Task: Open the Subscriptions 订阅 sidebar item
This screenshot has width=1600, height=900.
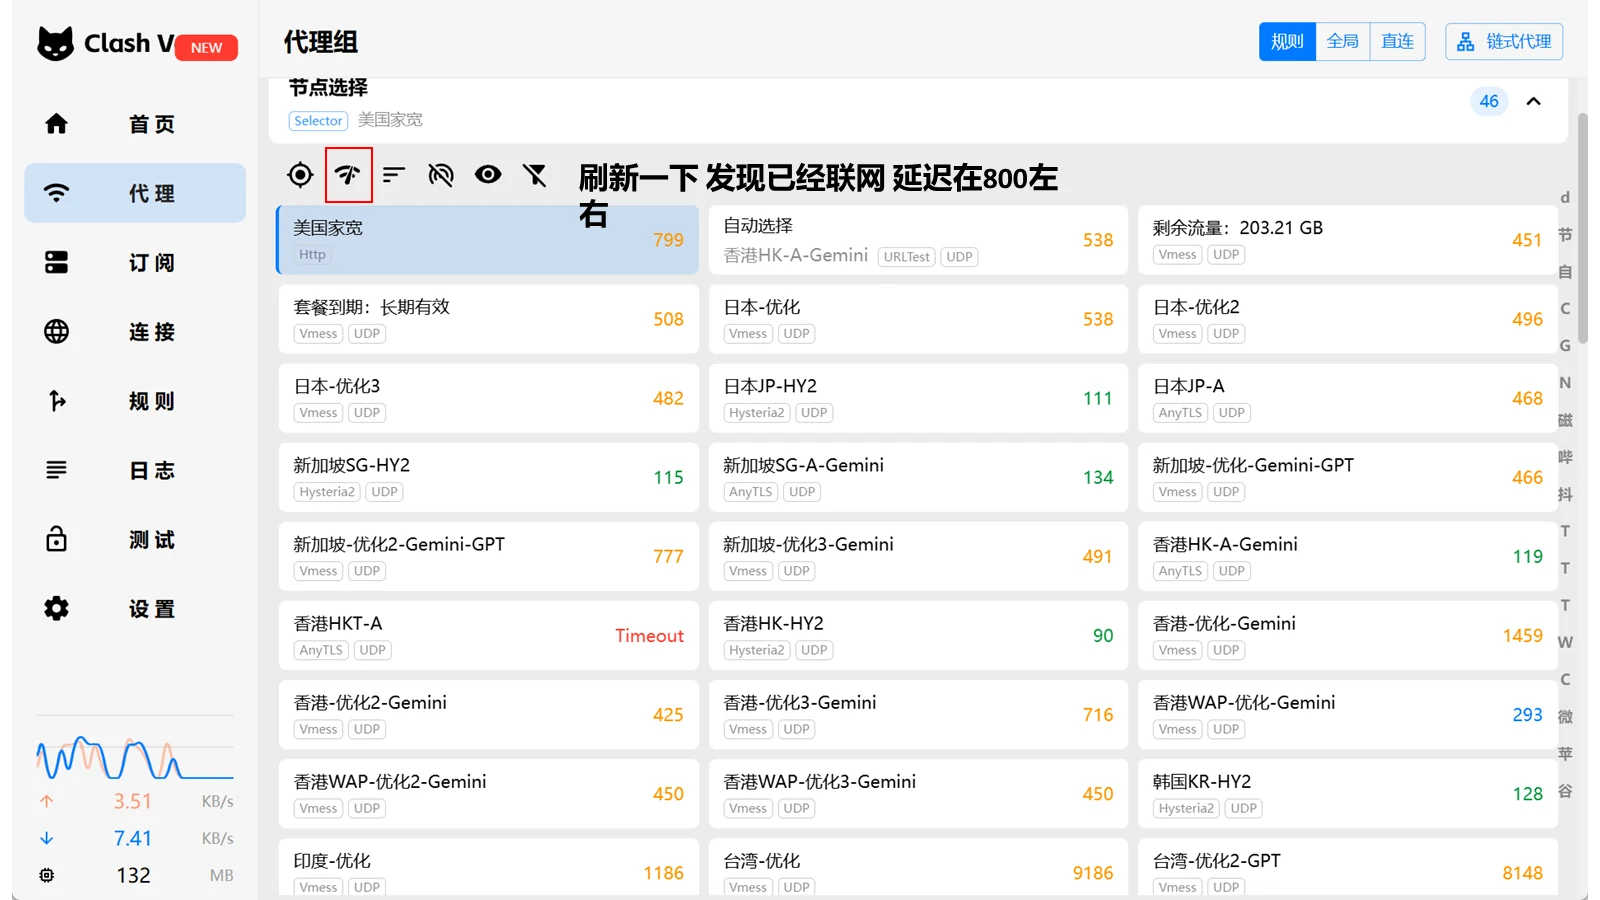Action: pos(135,262)
